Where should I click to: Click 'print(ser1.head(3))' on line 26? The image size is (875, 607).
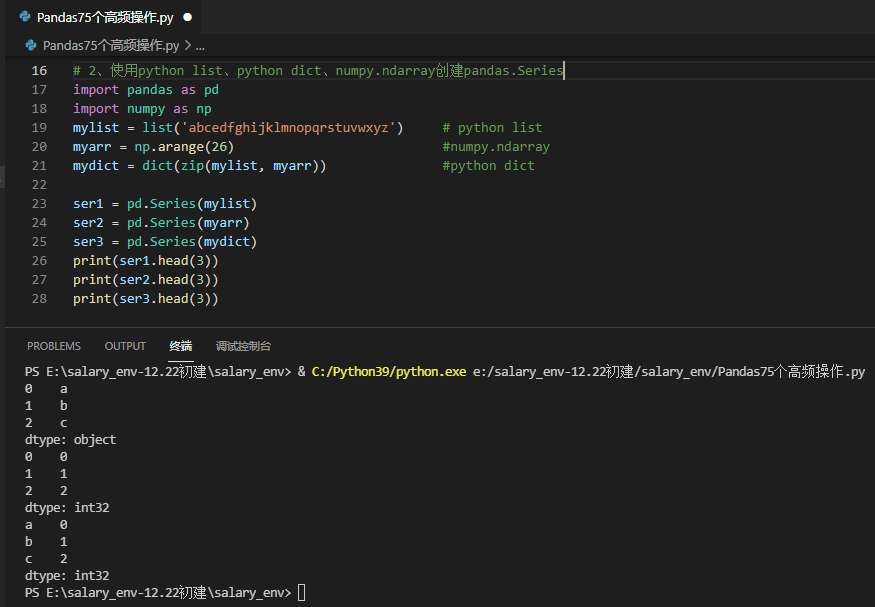click(146, 261)
